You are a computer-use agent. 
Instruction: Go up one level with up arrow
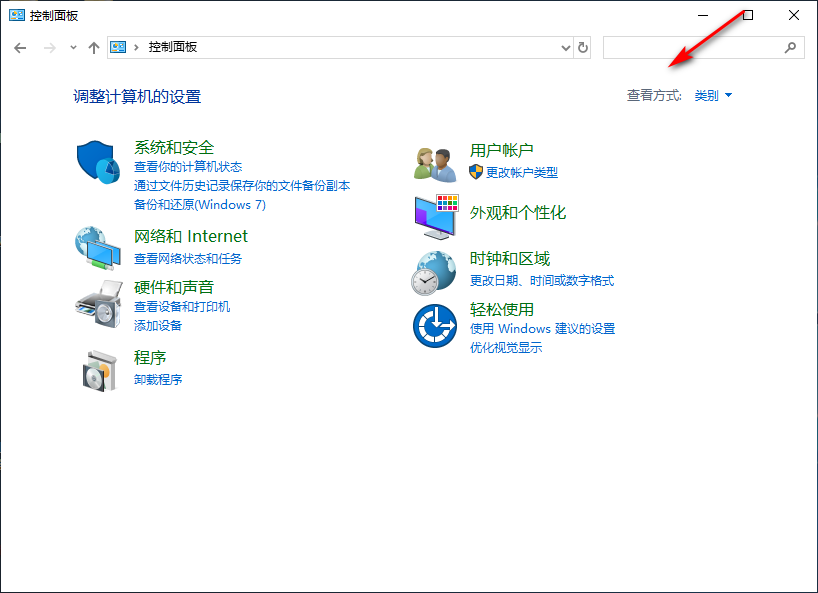[94, 47]
